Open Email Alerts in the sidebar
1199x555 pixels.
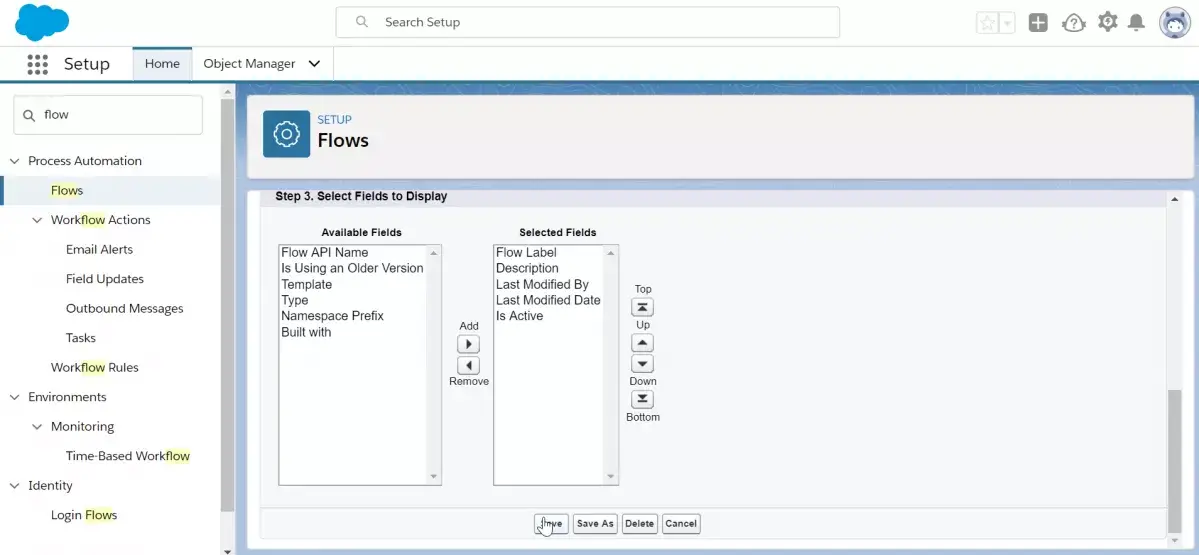99,249
